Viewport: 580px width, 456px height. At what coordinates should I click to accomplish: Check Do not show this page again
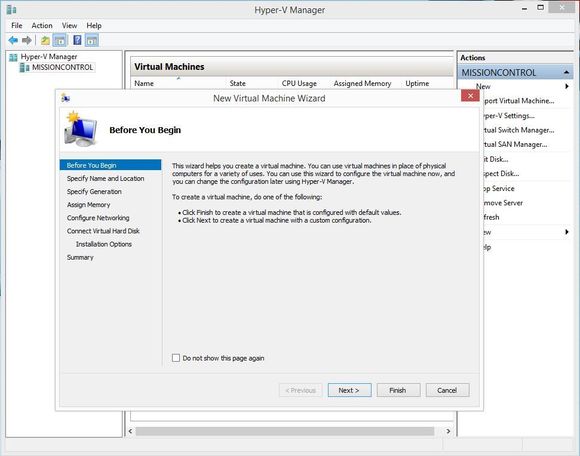click(176, 358)
